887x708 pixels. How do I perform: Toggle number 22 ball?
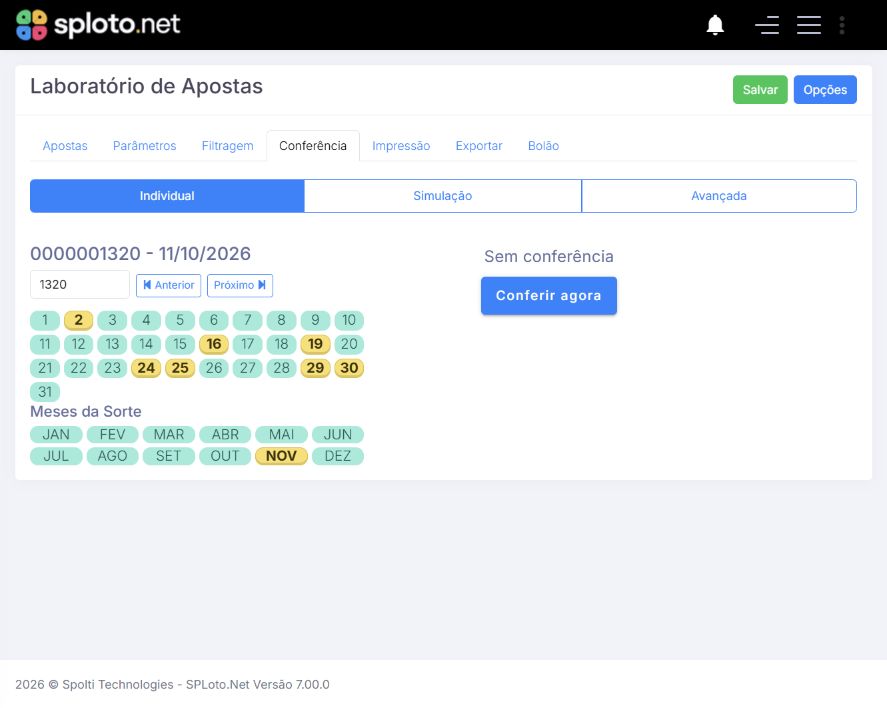coord(79,368)
